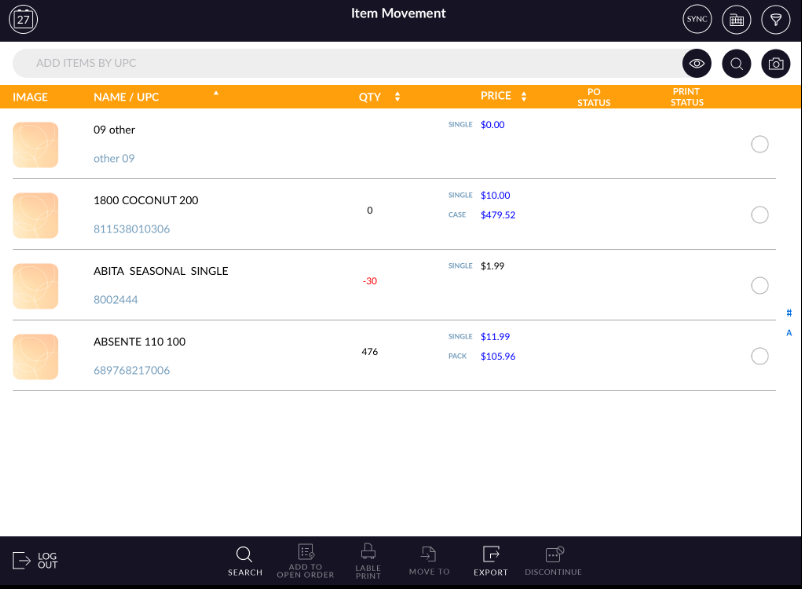Select the ABSENTE 110 100 radio button
Screen dimensions: 802x589
pyautogui.click(x=759, y=356)
